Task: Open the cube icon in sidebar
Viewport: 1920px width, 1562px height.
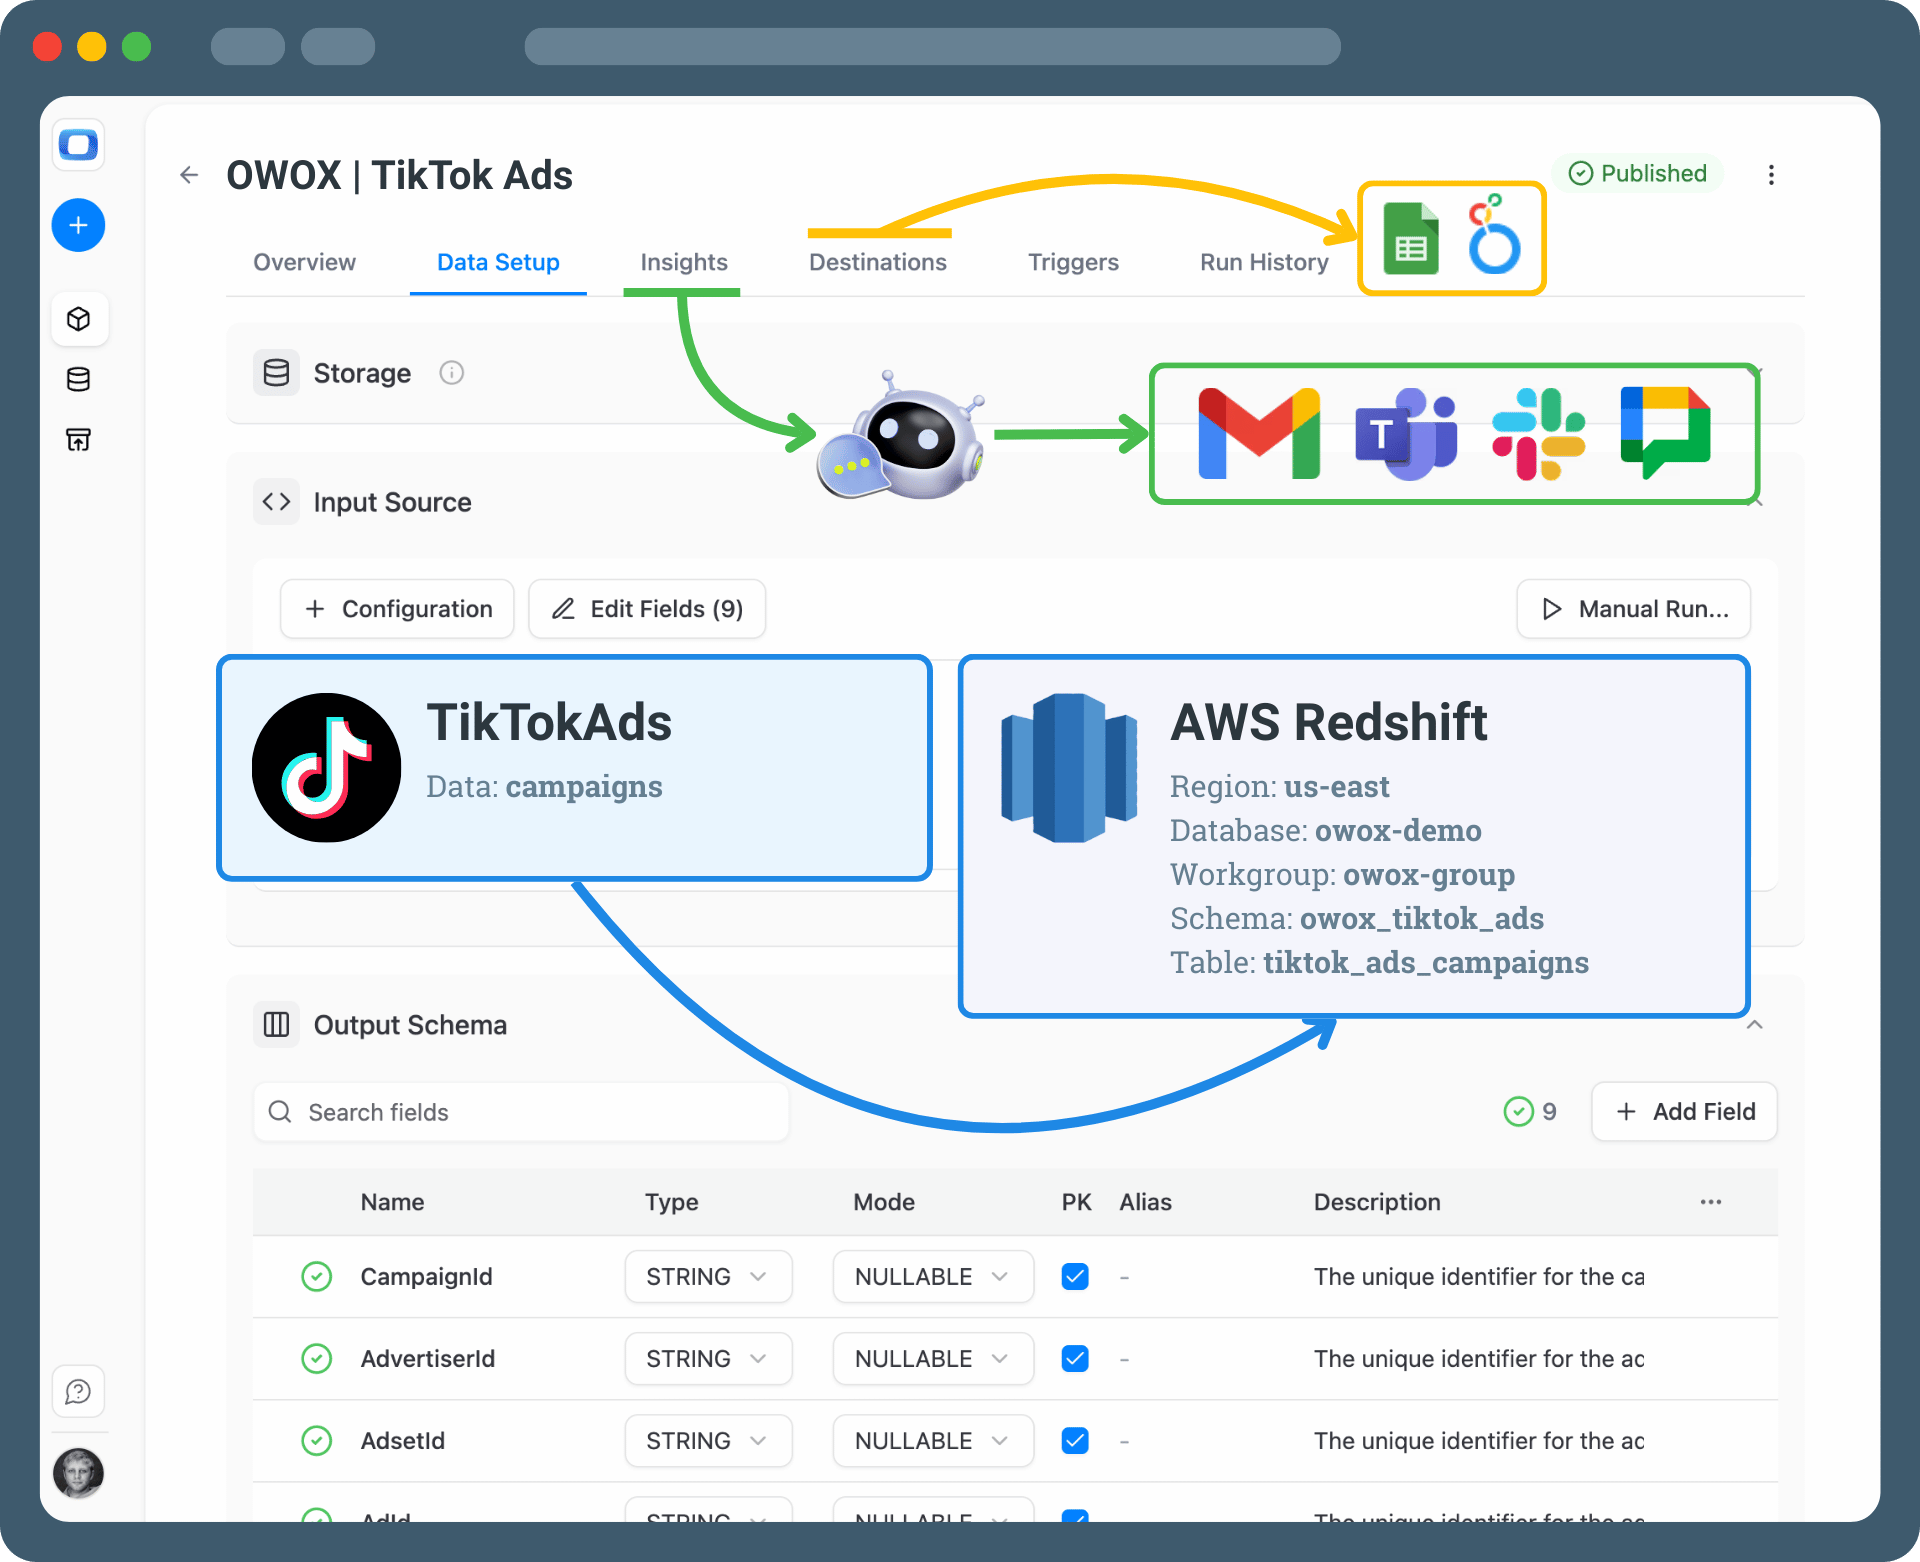Action: (x=78, y=319)
